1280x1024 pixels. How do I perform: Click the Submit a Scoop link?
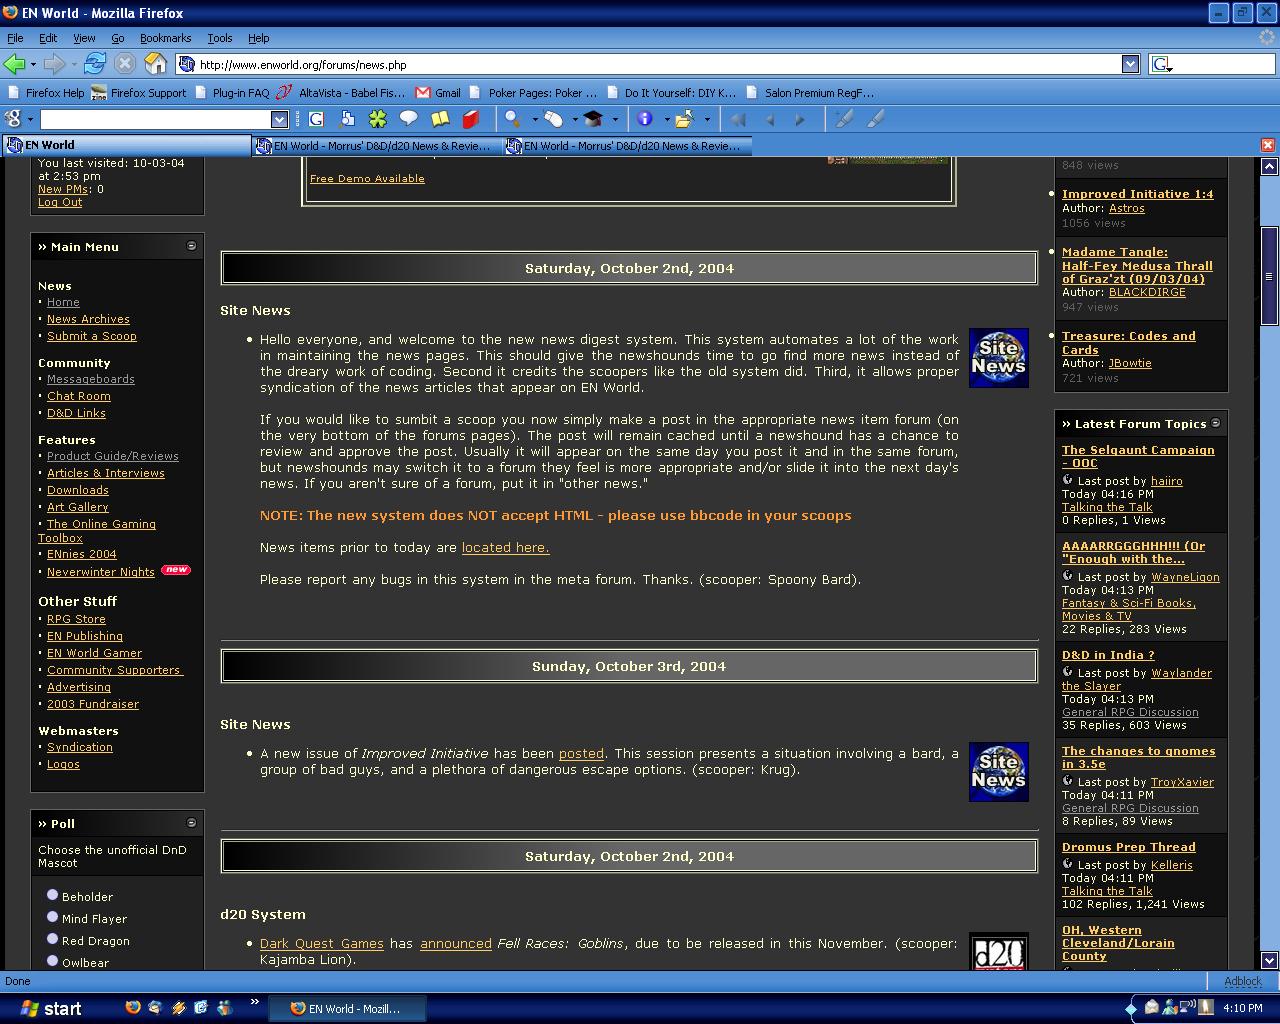point(92,336)
